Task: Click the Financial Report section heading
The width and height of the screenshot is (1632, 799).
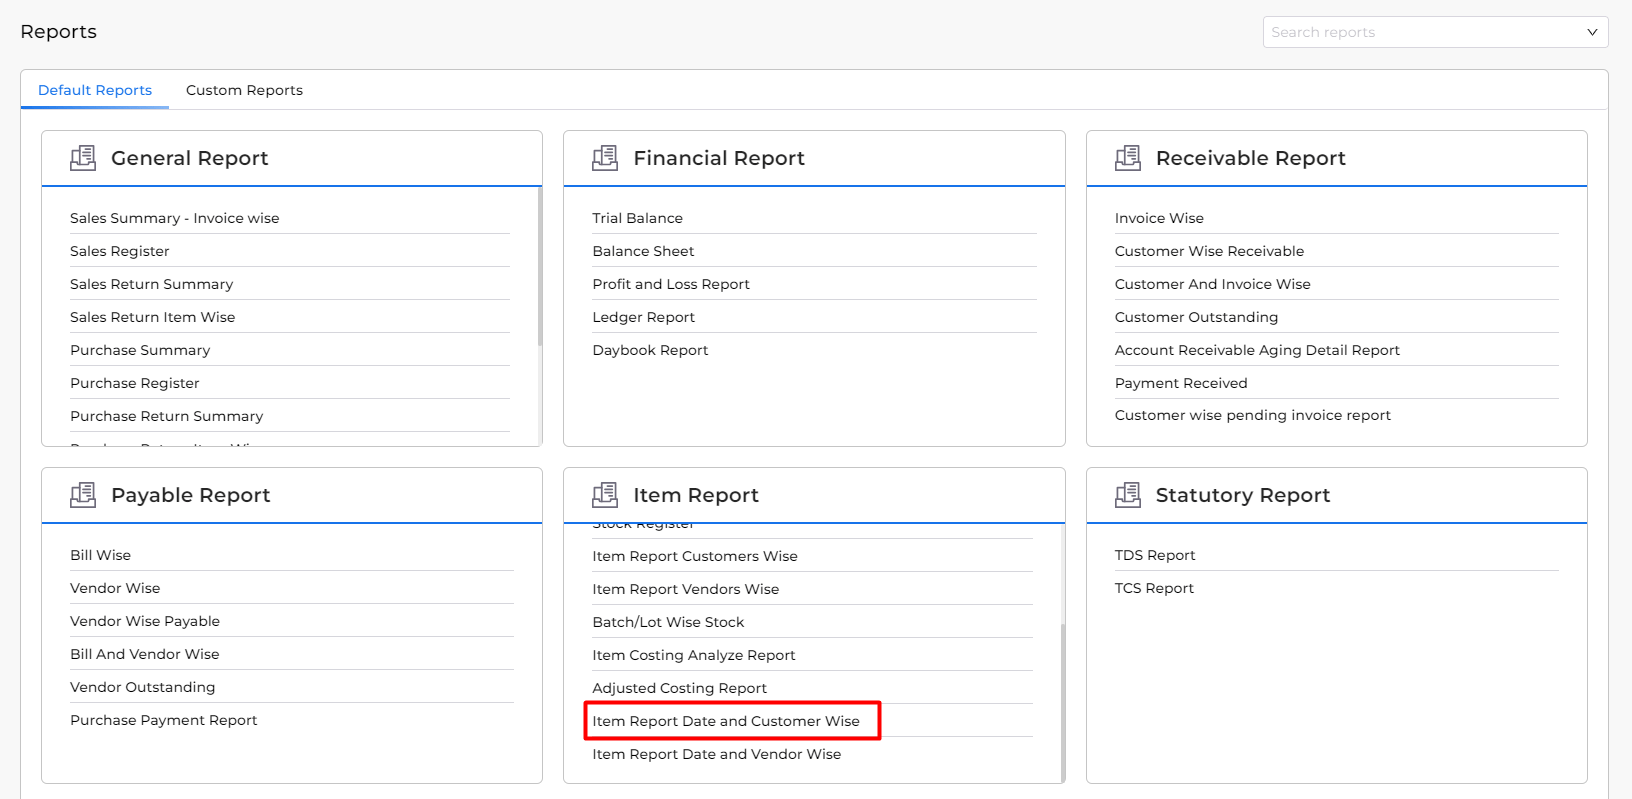Action: (719, 158)
